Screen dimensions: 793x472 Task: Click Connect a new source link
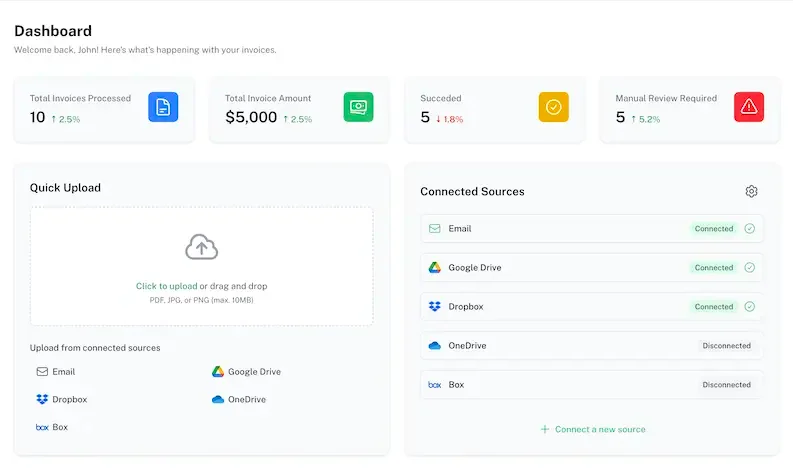click(x=600, y=430)
